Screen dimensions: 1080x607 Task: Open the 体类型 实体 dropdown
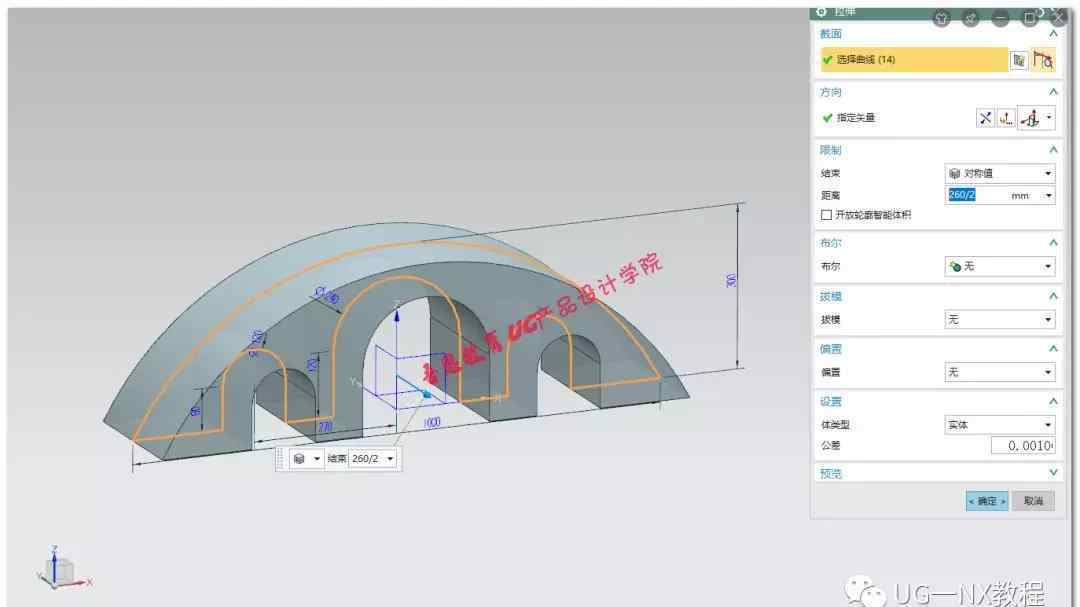[999, 425]
